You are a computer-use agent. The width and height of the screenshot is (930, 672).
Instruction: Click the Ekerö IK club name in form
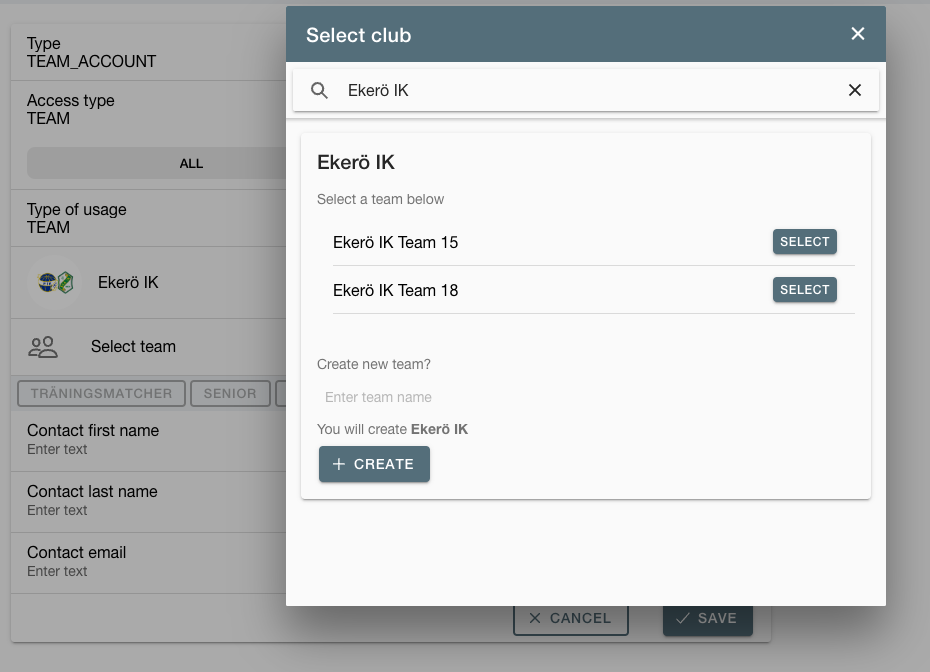128,282
